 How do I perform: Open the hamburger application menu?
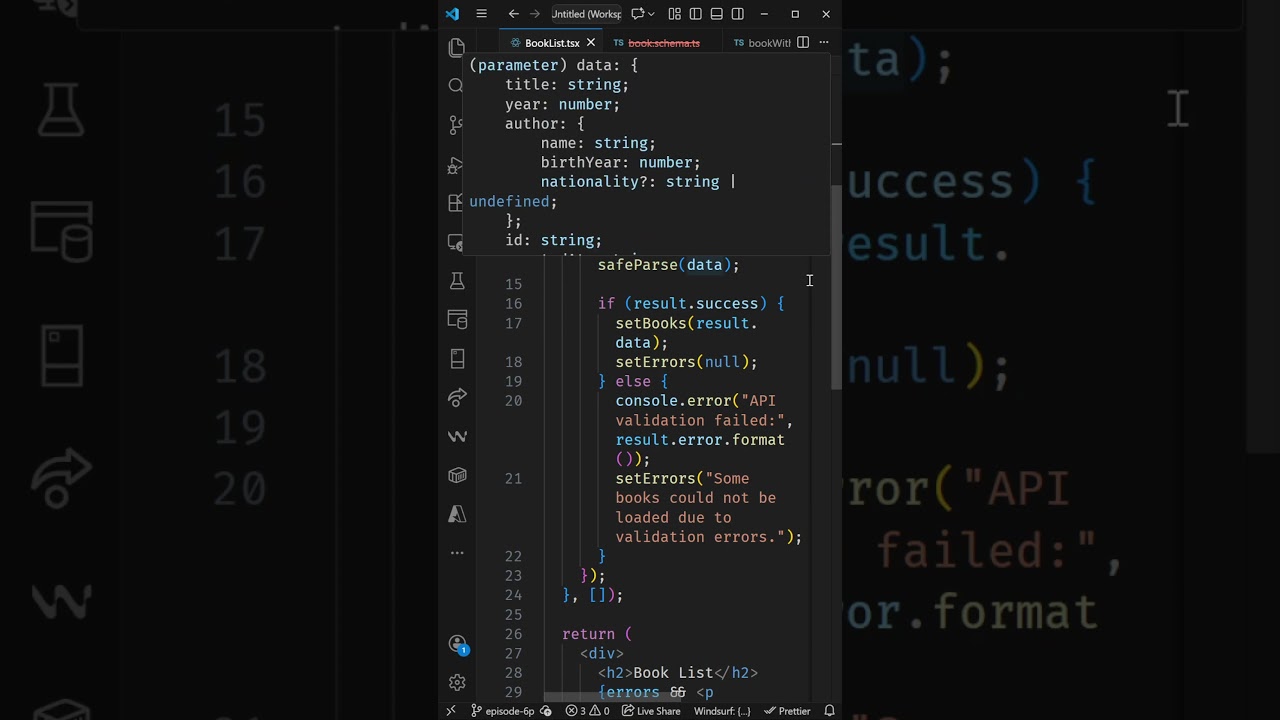(x=481, y=14)
